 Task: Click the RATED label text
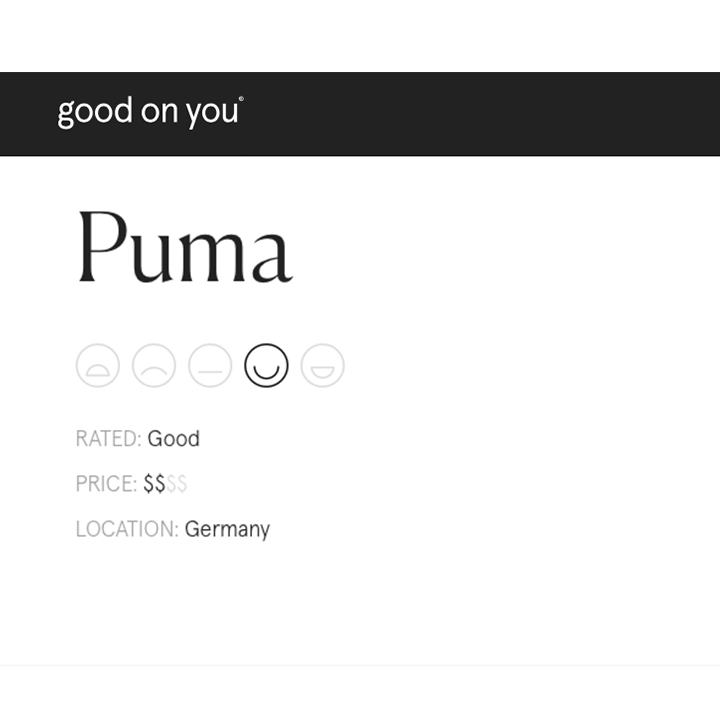pos(108,439)
